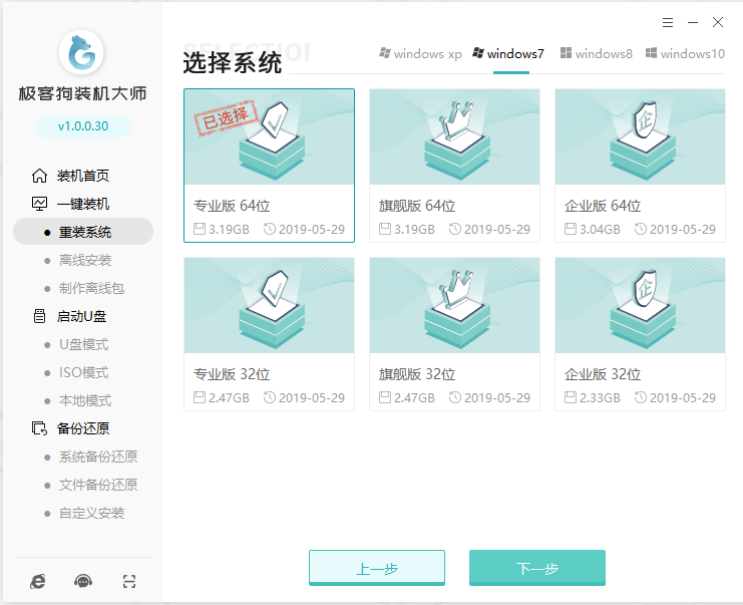Select U盘模式 in the sidebar
This screenshot has width=743, height=605.
[x=83, y=344]
